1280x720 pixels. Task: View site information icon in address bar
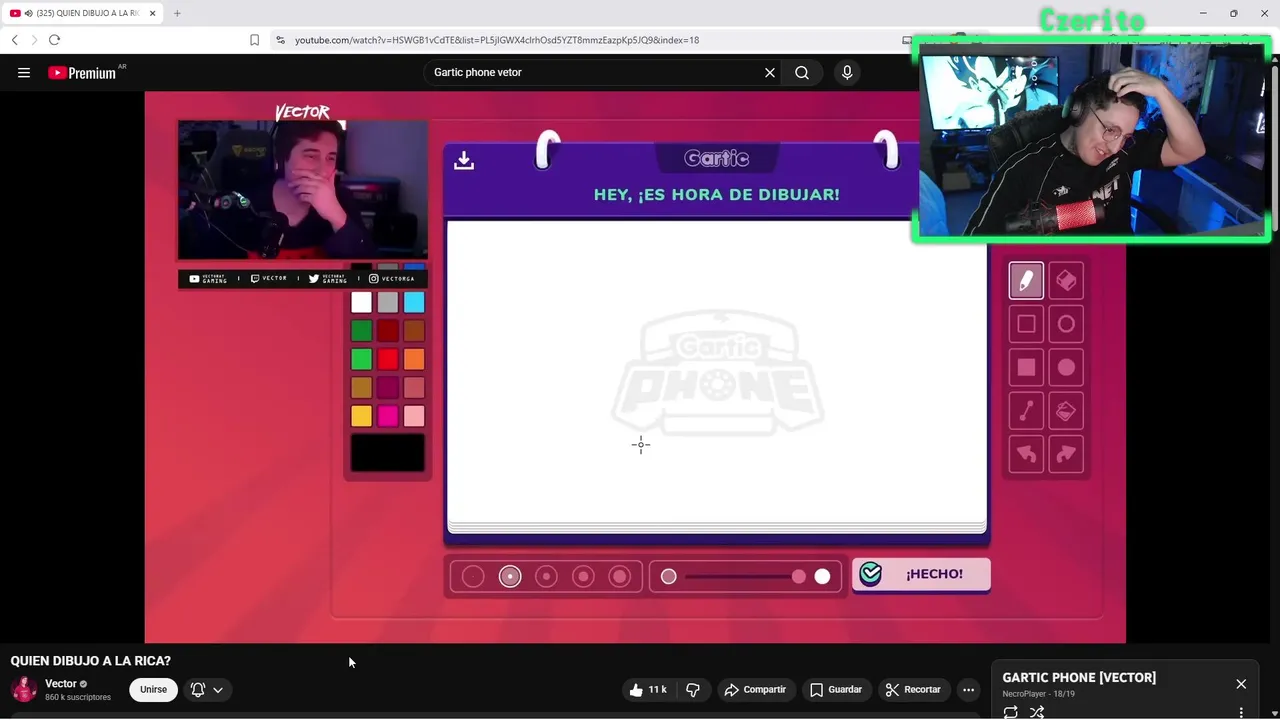point(280,40)
